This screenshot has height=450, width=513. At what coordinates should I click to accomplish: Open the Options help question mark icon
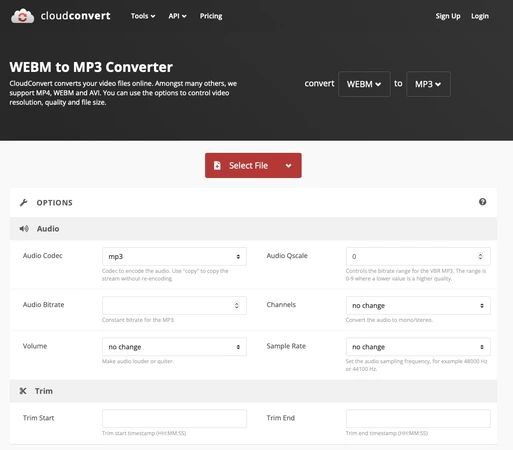[x=482, y=202]
